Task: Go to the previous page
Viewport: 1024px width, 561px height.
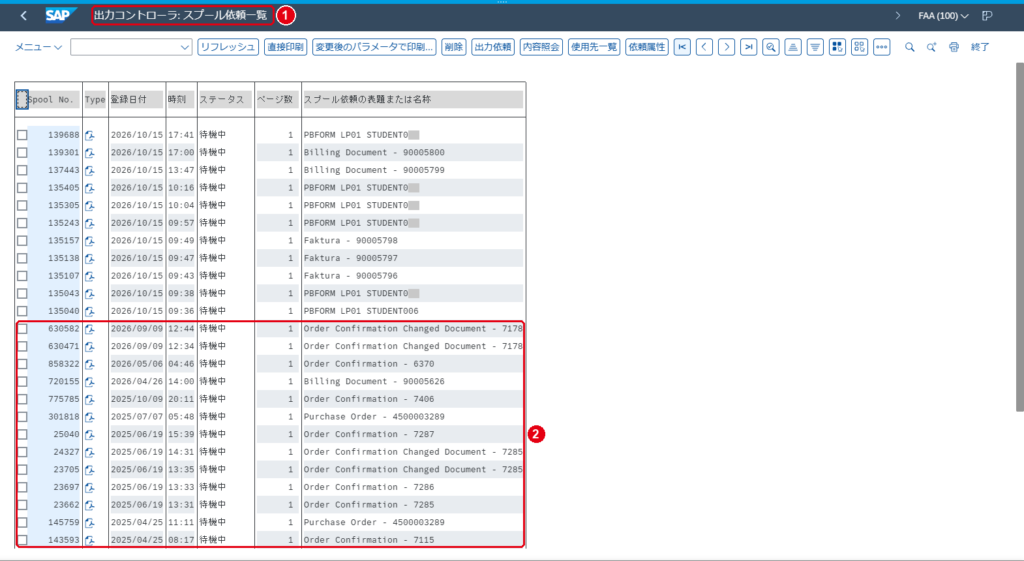Action: point(704,47)
